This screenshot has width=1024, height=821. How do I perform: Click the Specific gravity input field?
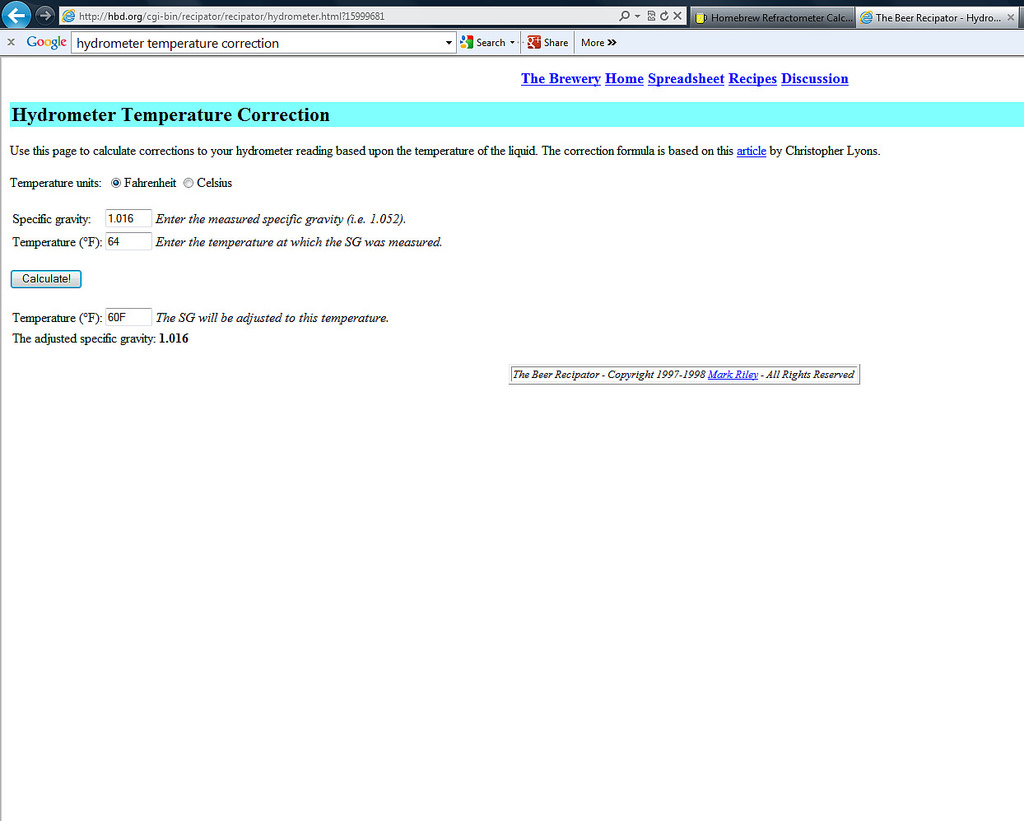[x=128, y=218]
